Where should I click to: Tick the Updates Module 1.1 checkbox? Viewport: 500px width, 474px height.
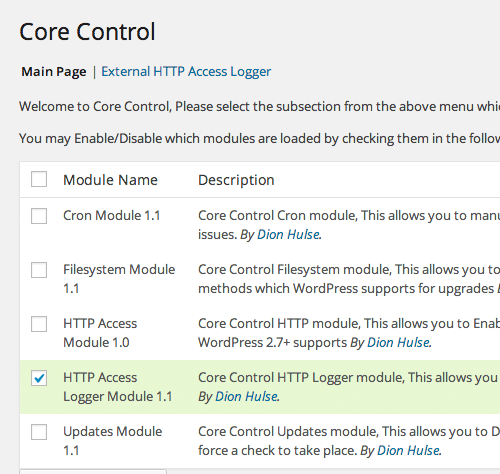point(39,432)
